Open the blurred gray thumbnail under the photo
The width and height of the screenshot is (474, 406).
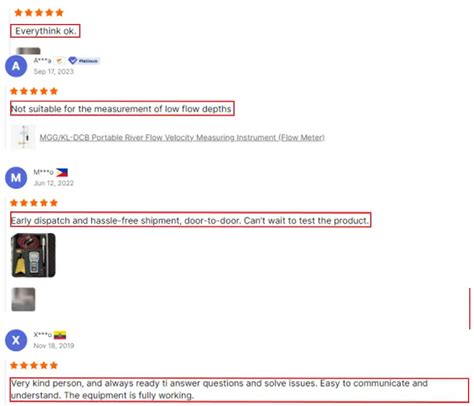click(23, 299)
